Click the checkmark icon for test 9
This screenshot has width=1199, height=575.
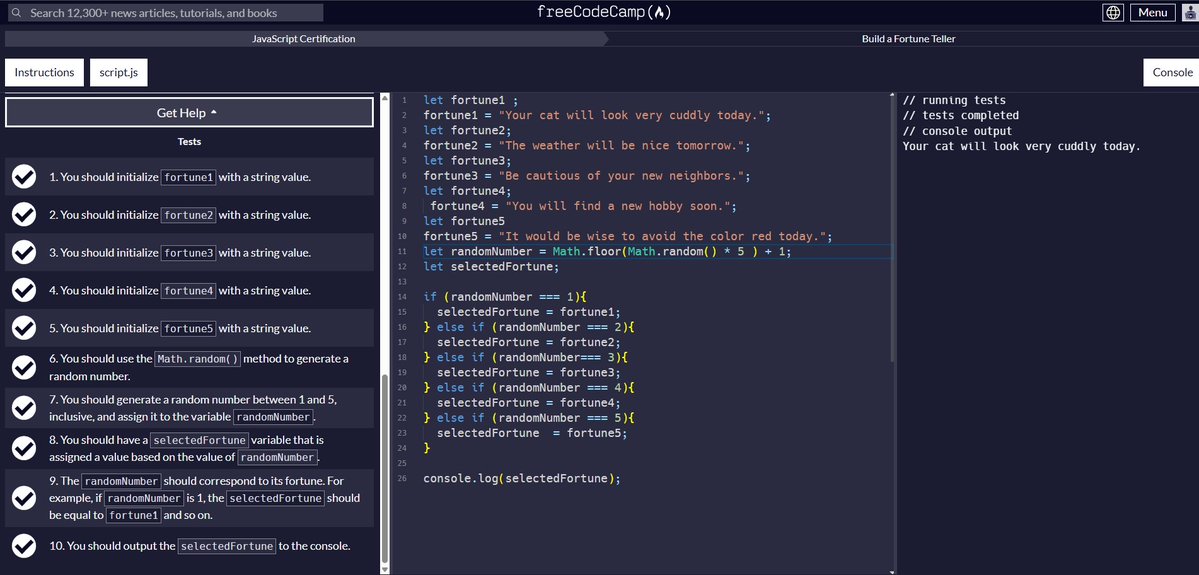tap(24, 498)
